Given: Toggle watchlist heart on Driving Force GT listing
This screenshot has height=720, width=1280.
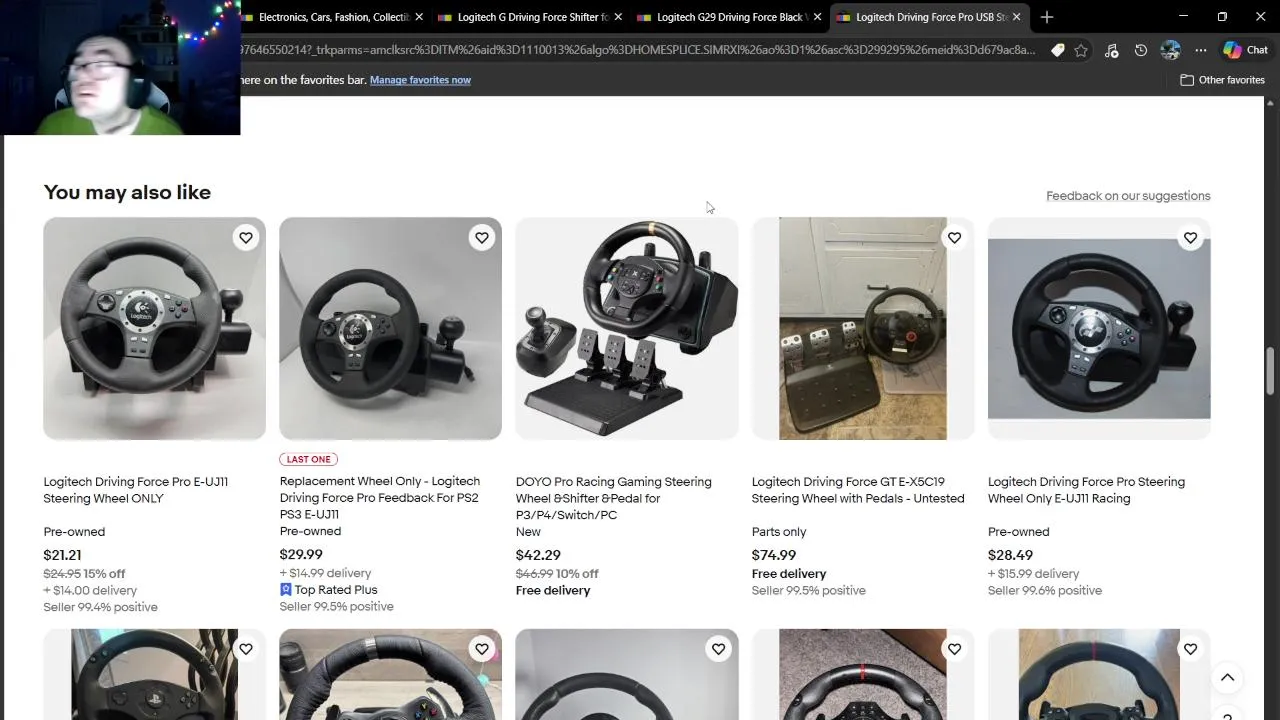Looking at the screenshot, I should (x=954, y=238).
